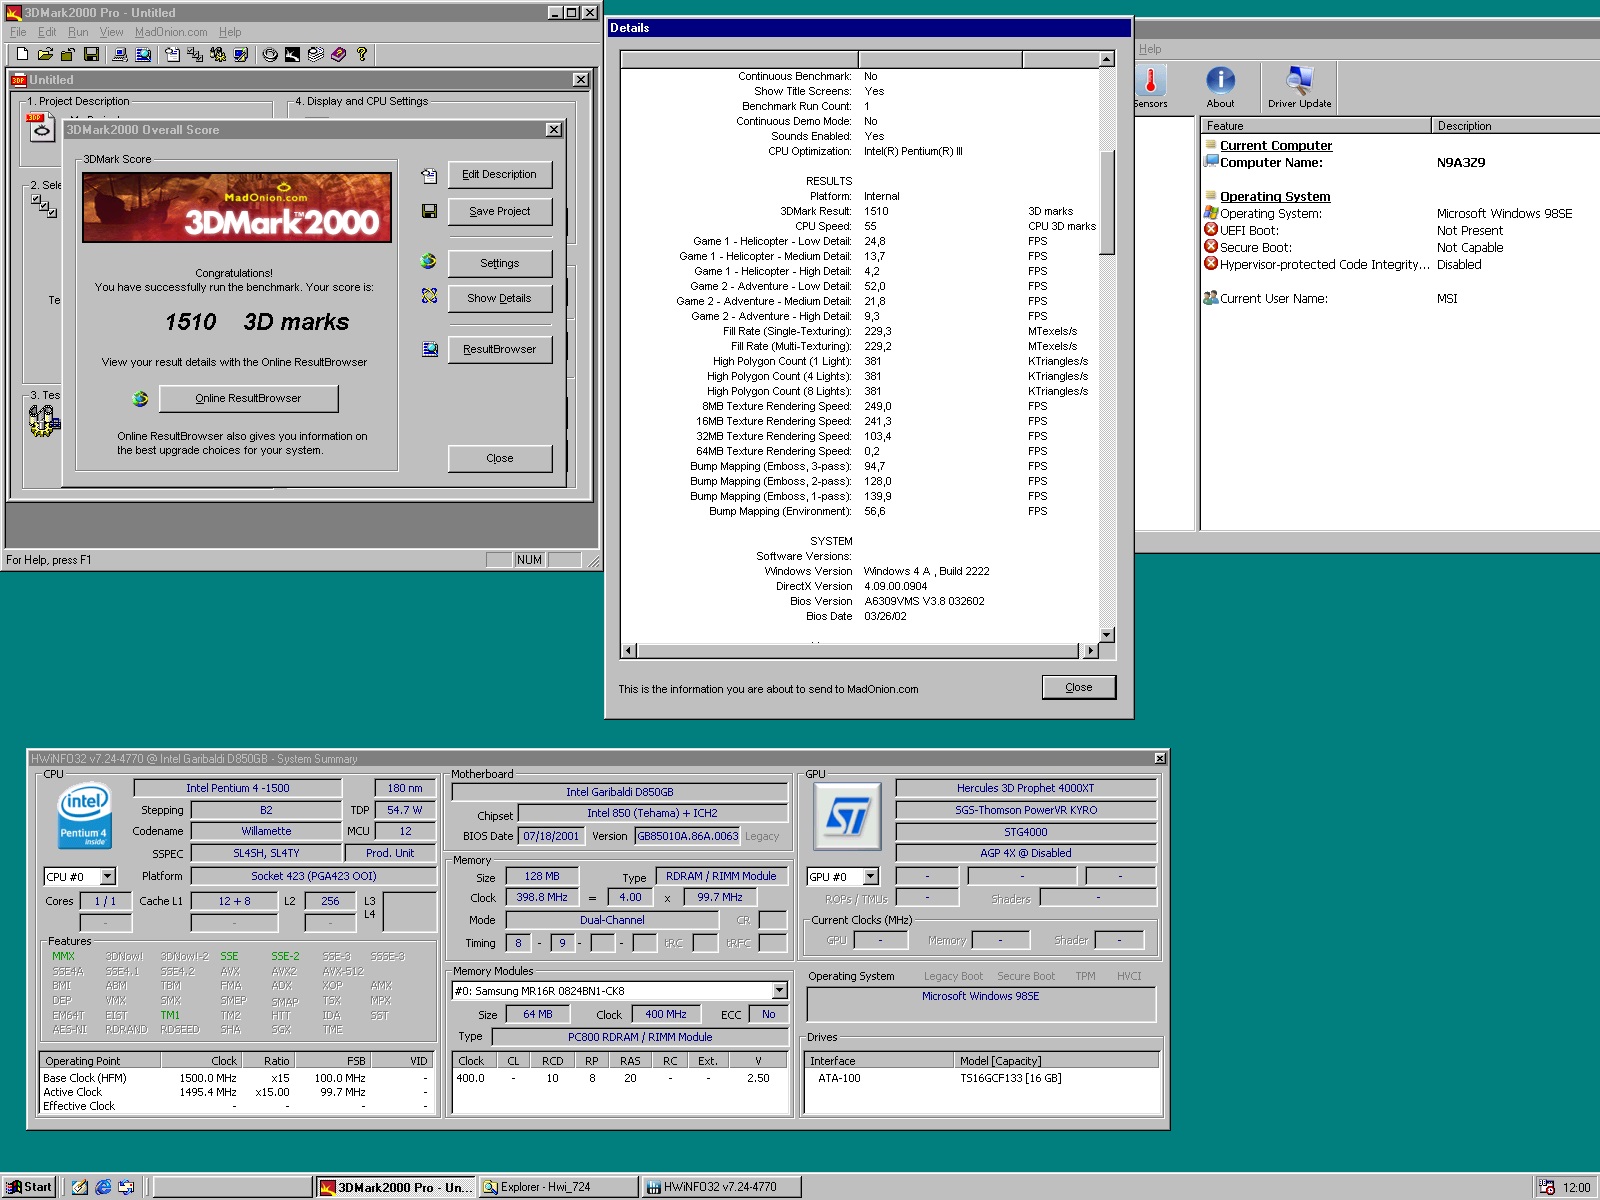Close the Overall Score dialog via Close button
1600x1200 pixels.
pos(500,458)
